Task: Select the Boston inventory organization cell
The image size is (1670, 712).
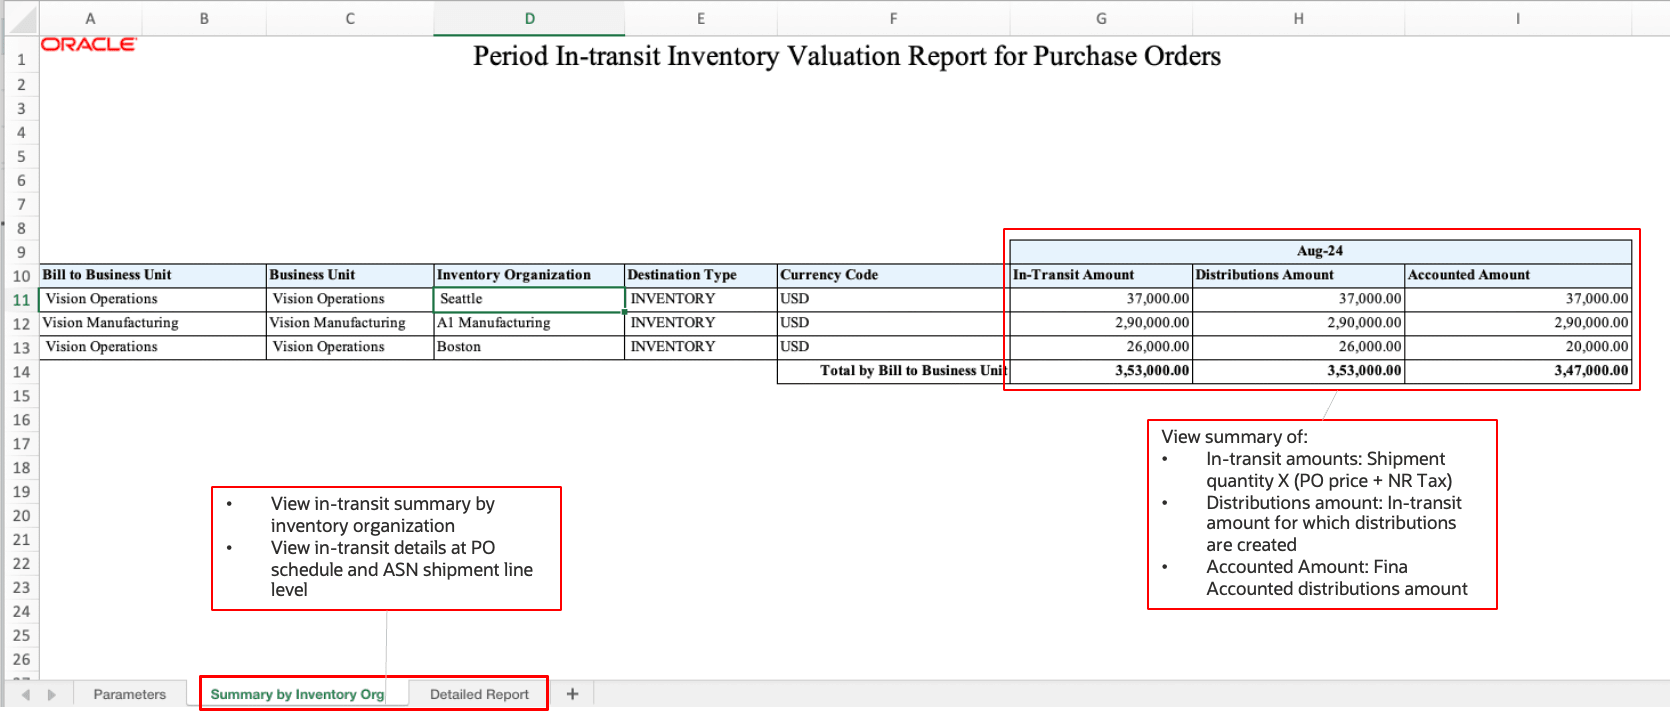Action: pyautogui.click(x=529, y=347)
